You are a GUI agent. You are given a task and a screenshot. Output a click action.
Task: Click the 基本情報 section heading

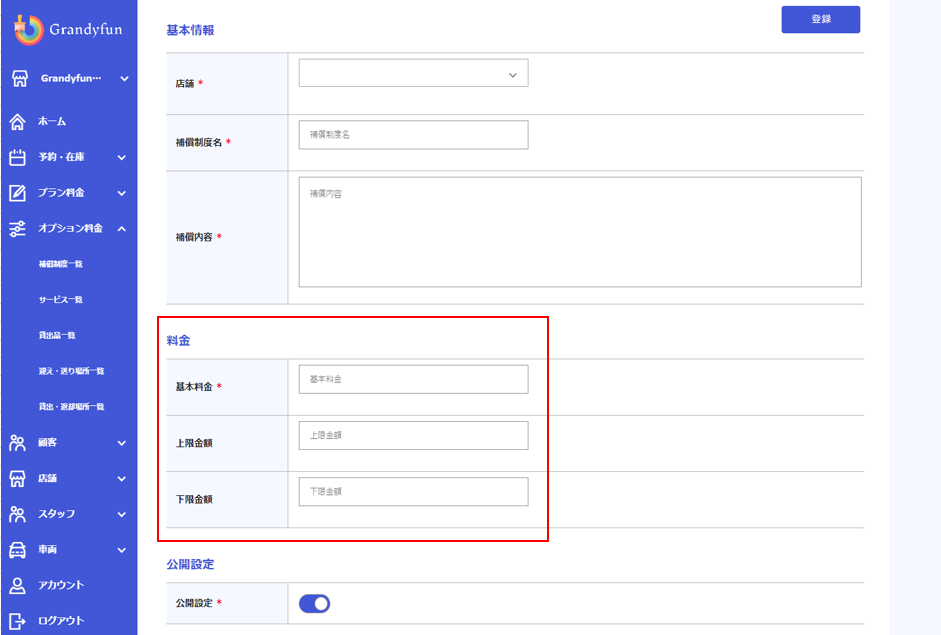(190, 30)
